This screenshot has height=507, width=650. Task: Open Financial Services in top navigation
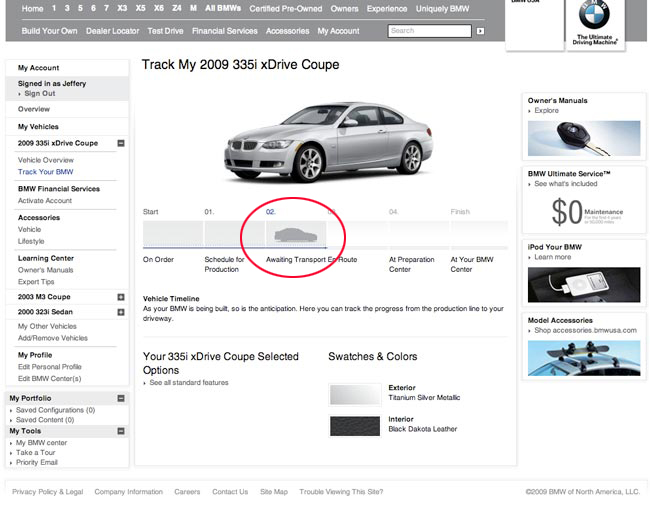pyautogui.click(x=225, y=31)
